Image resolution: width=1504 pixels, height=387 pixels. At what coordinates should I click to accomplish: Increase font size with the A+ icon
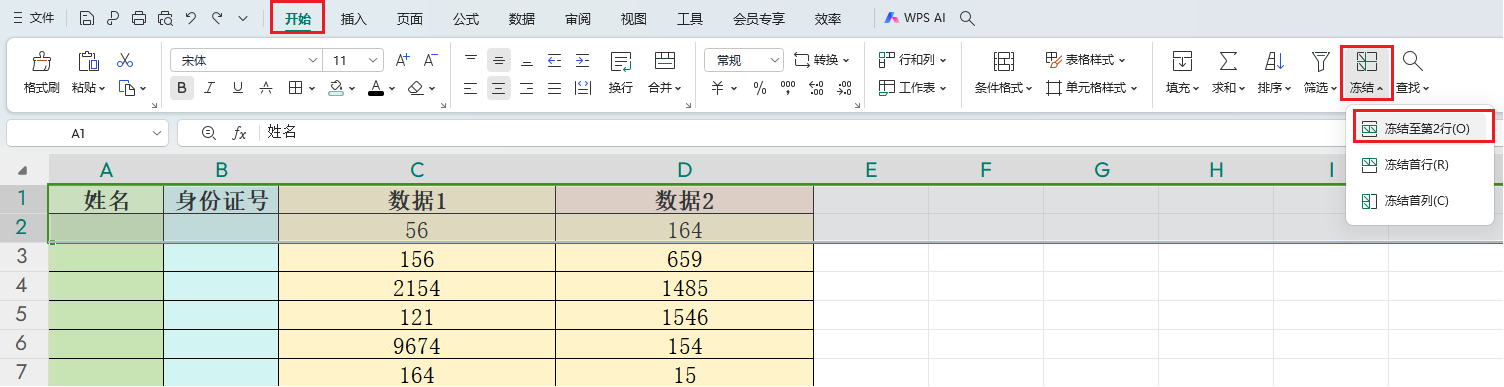point(402,60)
